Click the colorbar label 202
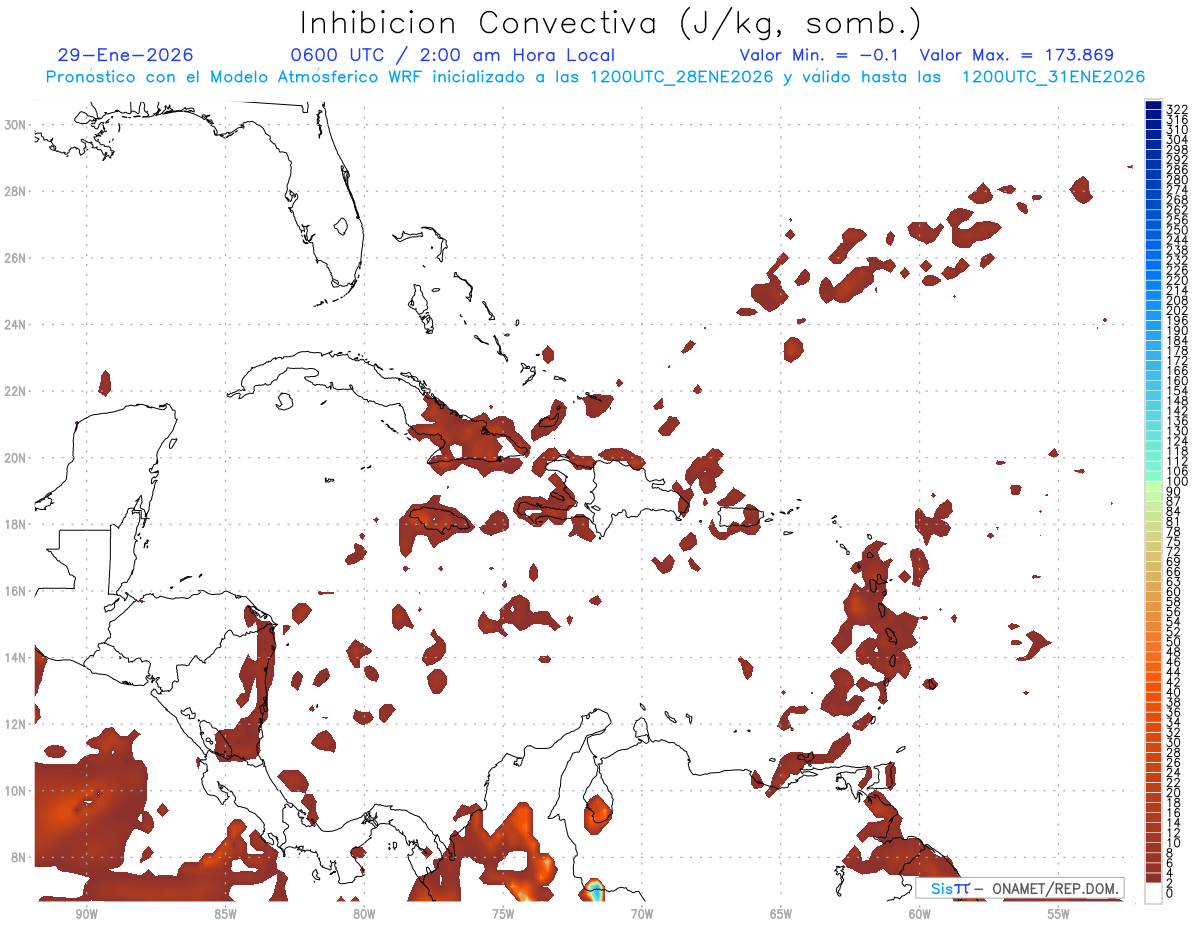Viewport: 1200px width, 927px height. click(x=1177, y=310)
